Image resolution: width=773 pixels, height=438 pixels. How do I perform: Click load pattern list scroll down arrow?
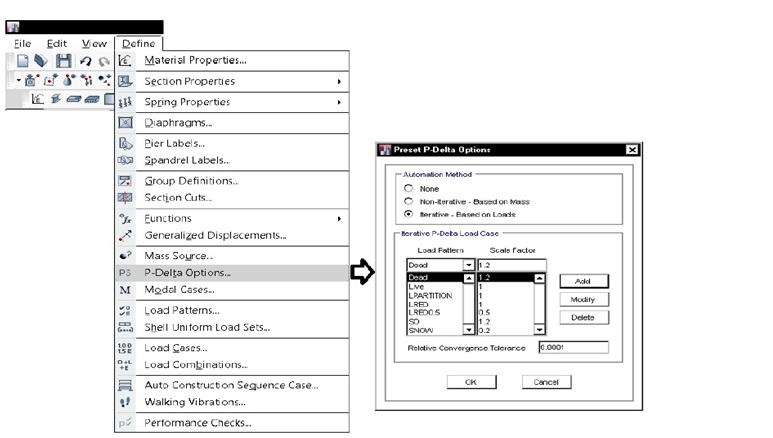tap(468, 329)
